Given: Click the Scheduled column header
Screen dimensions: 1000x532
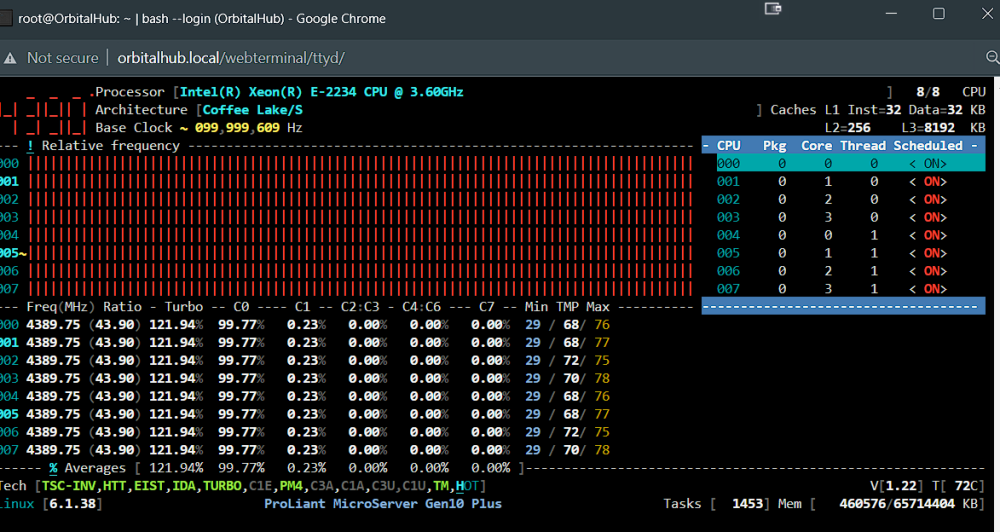Looking at the screenshot, I should tap(928, 145).
